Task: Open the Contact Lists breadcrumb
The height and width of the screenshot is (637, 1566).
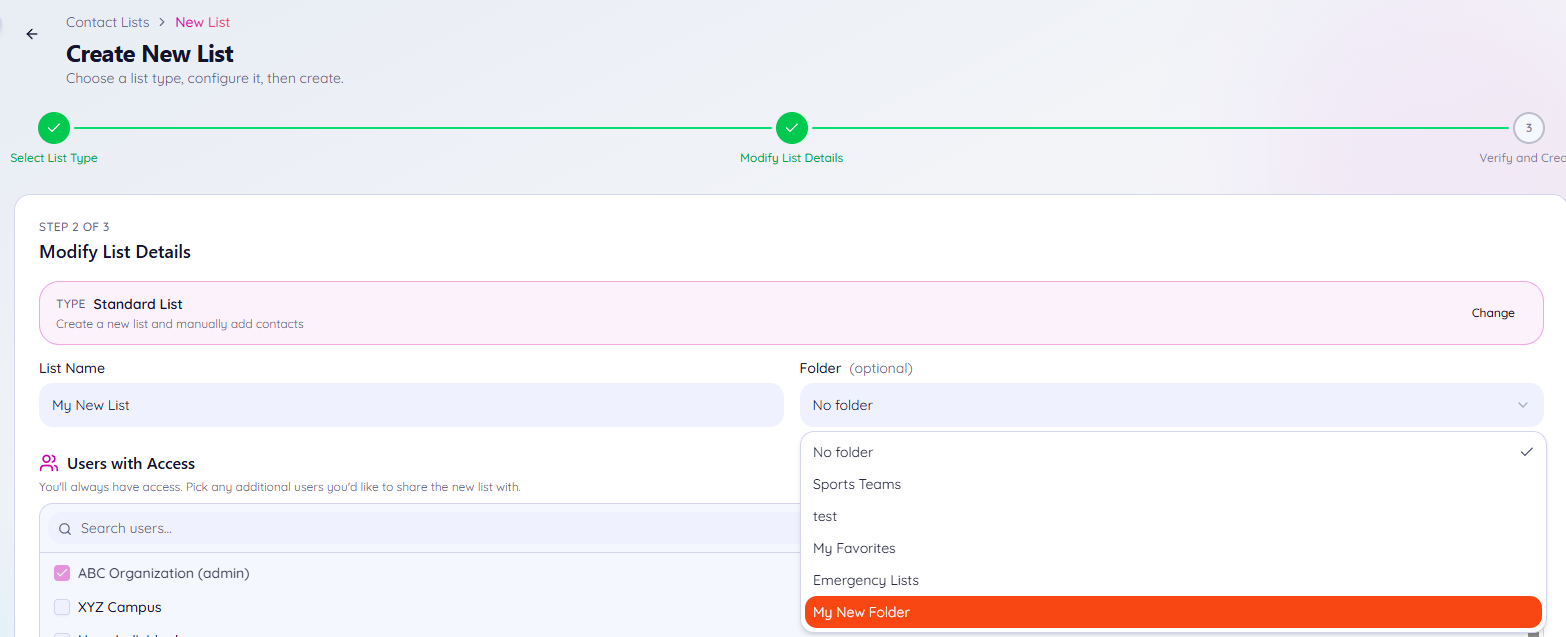Action: coord(108,22)
